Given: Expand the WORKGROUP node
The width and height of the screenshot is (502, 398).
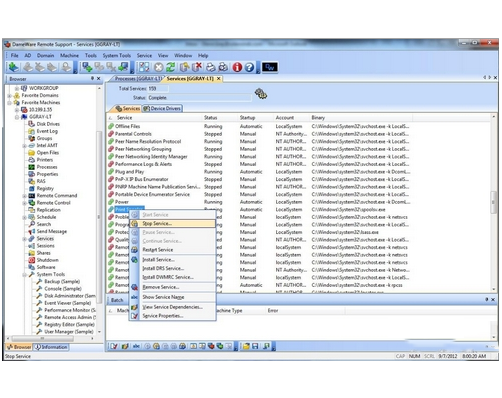Looking at the screenshot, I should (17, 88).
